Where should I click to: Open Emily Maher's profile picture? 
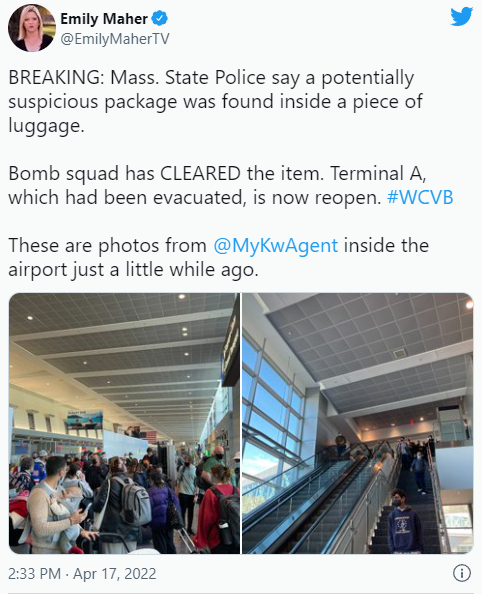point(32,28)
